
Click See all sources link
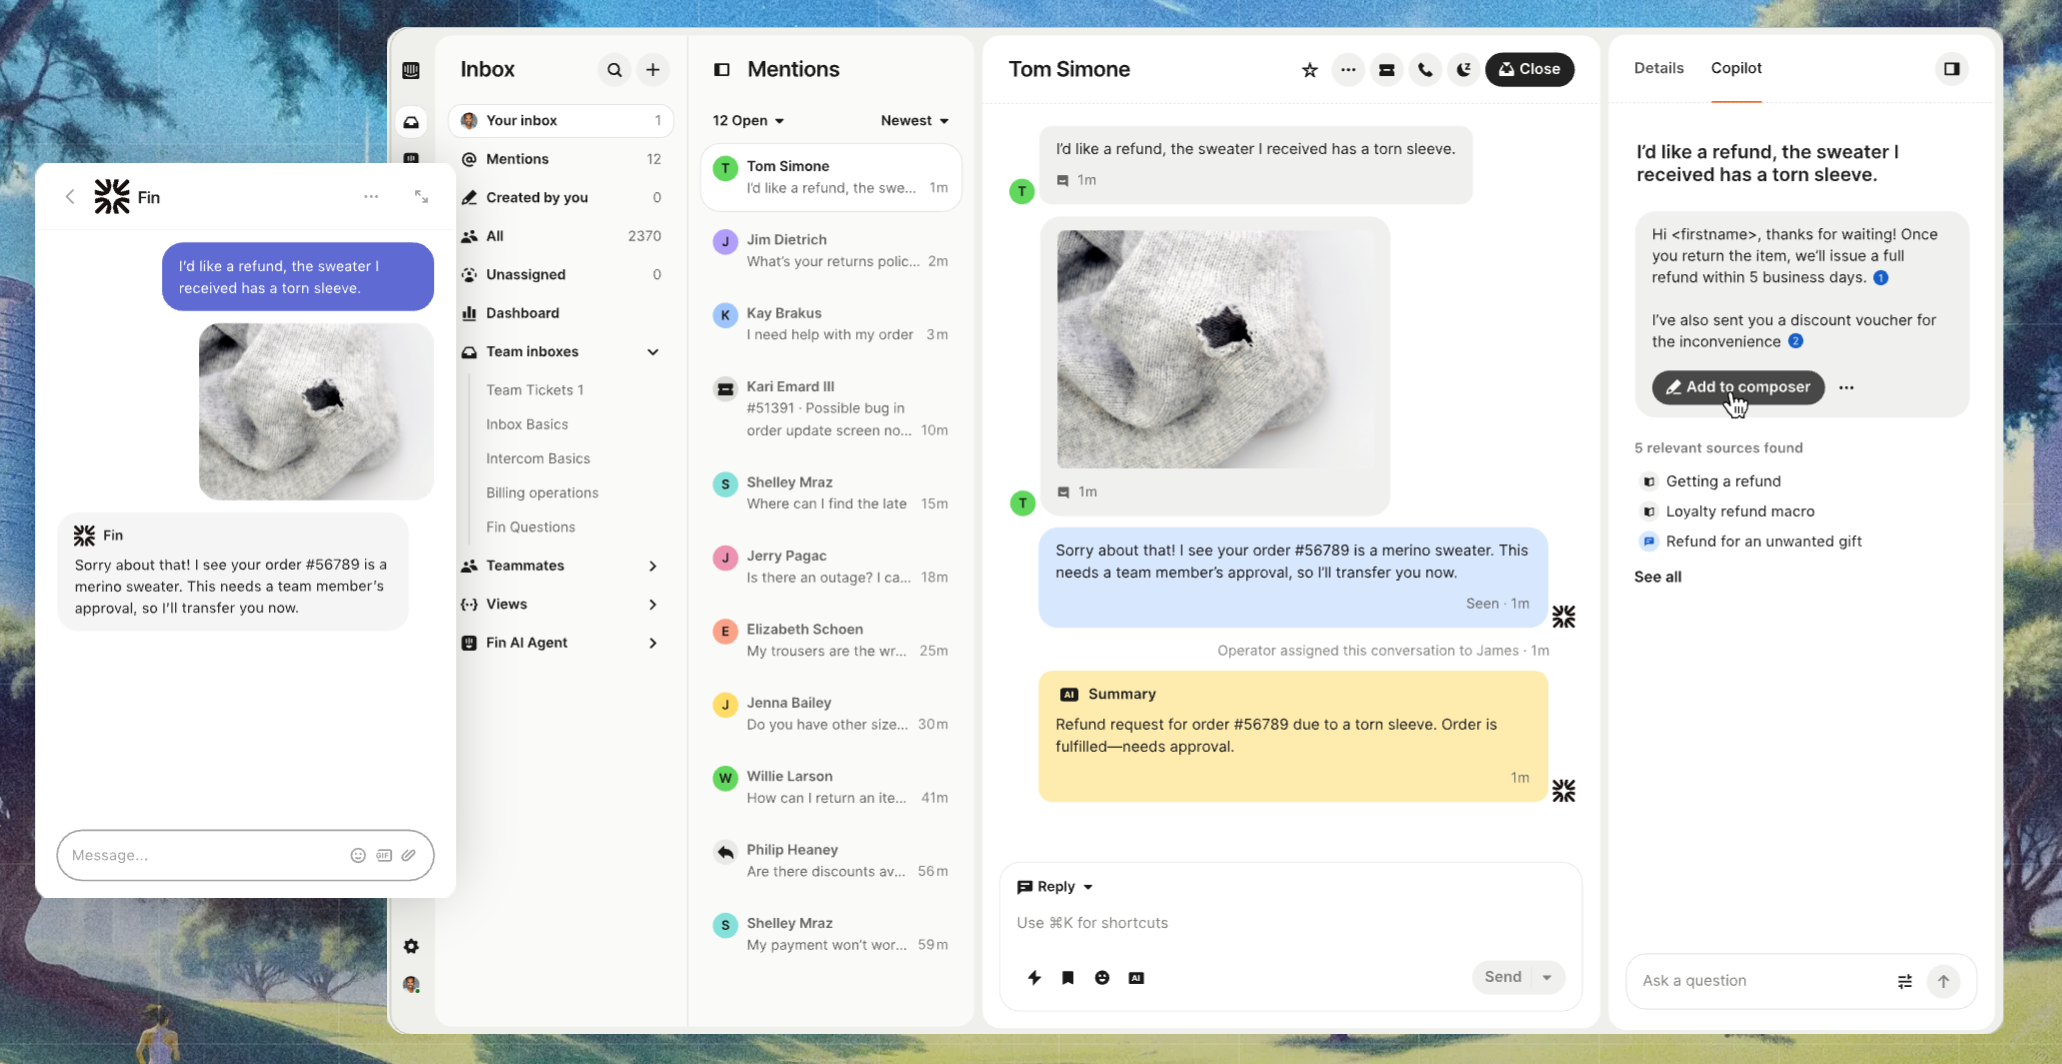pyautogui.click(x=1657, y=577)
